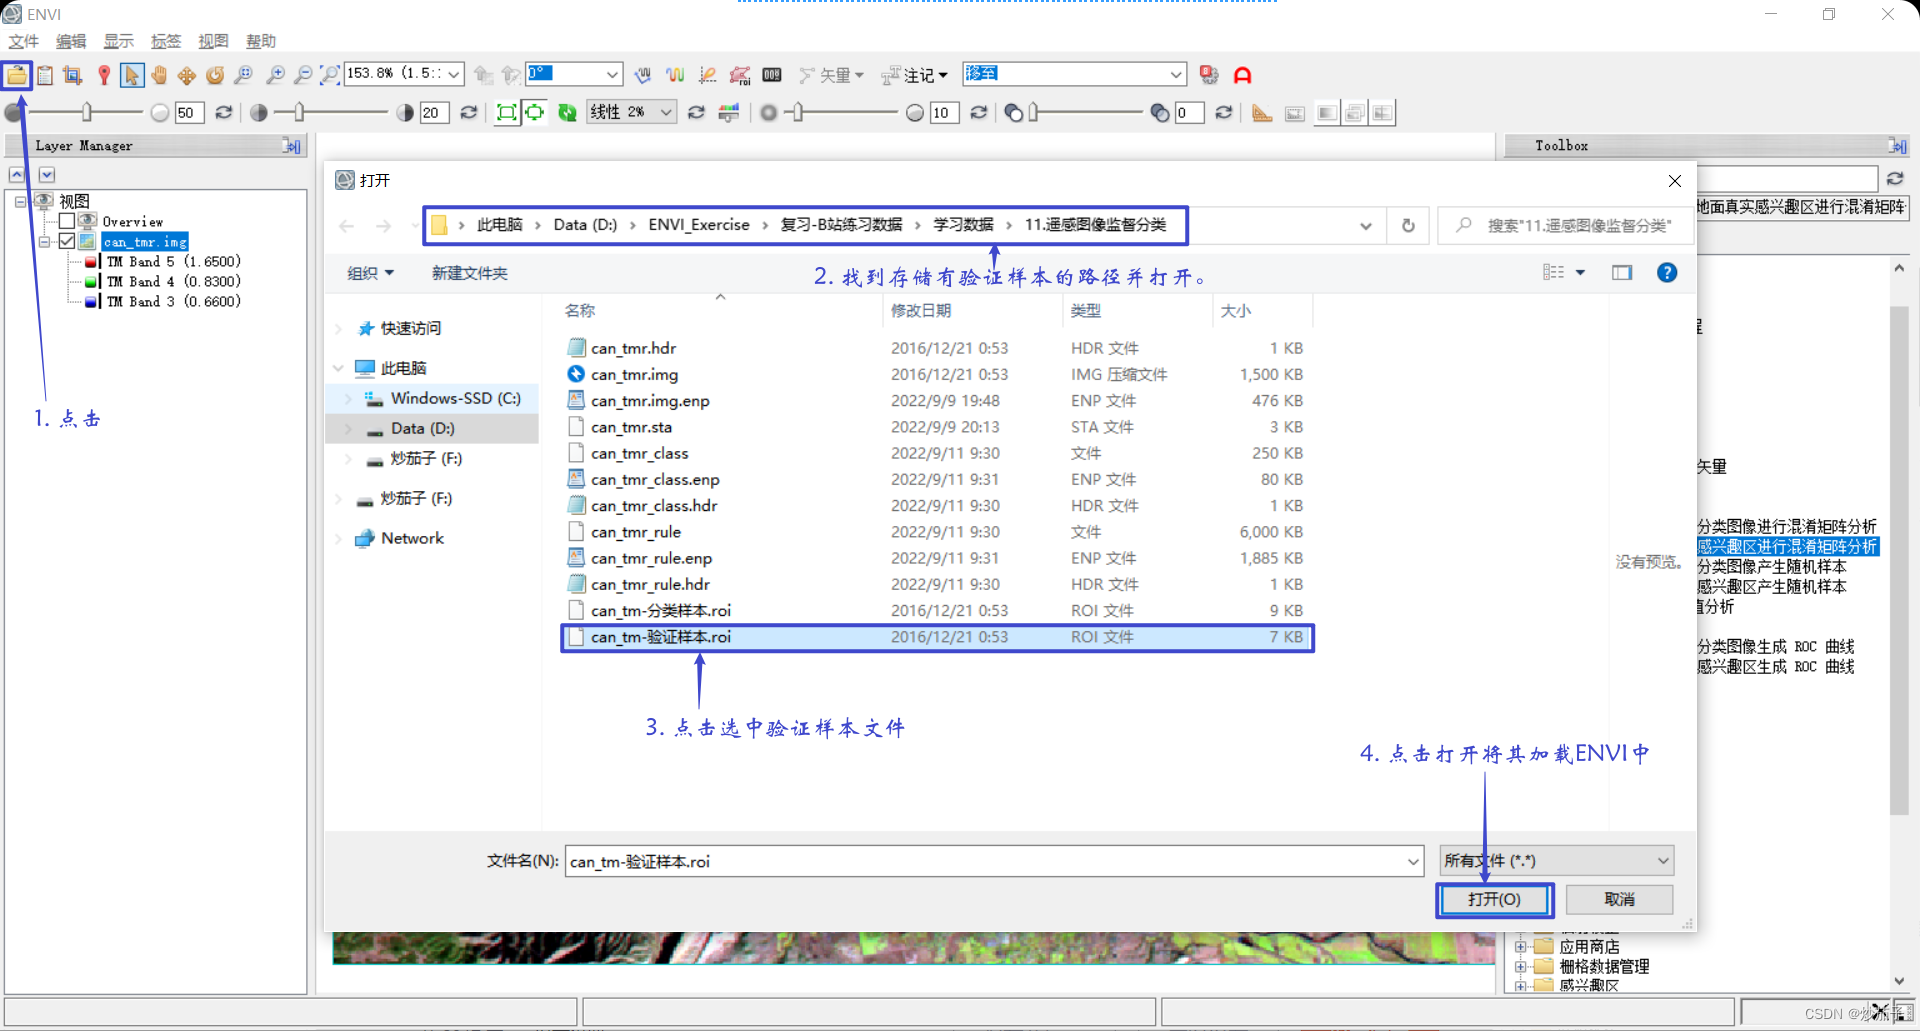Click the Layer Manager detach panel icon
Image resolution: width=1920 pixels, height=1031 pixels.
pos(291,146)
